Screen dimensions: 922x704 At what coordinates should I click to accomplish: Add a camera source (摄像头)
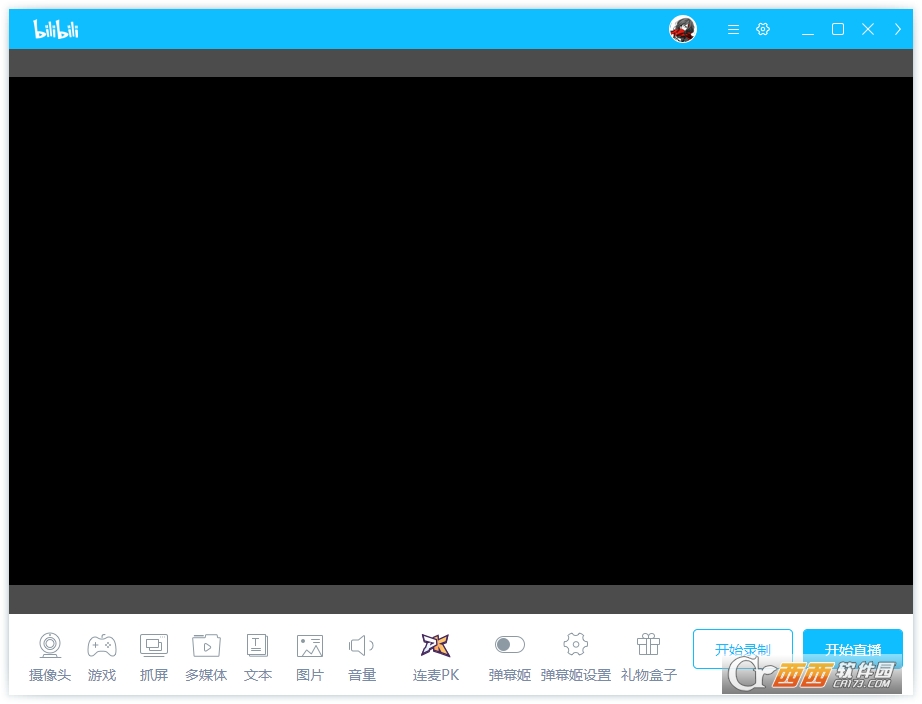click(x=50, y=656)
